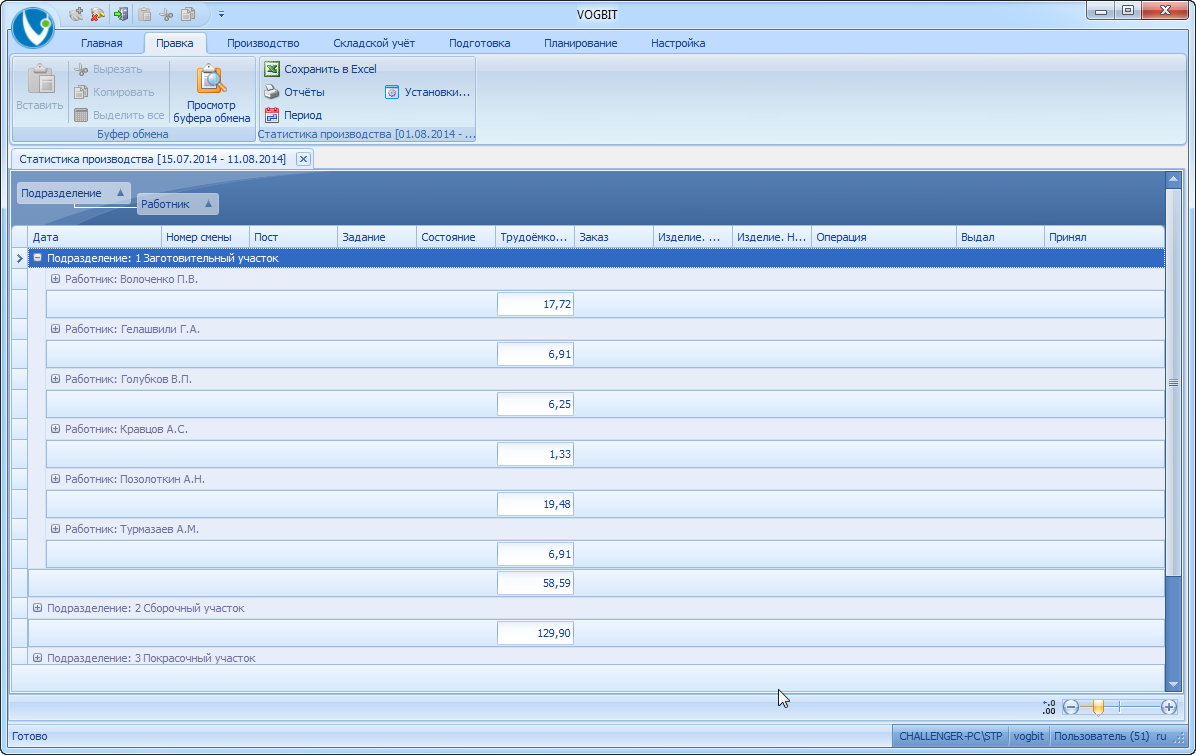This screenshot has height=755, width=1196.
Task: Expand the Работник: Волоченко П.В. row
Action: 56,279
